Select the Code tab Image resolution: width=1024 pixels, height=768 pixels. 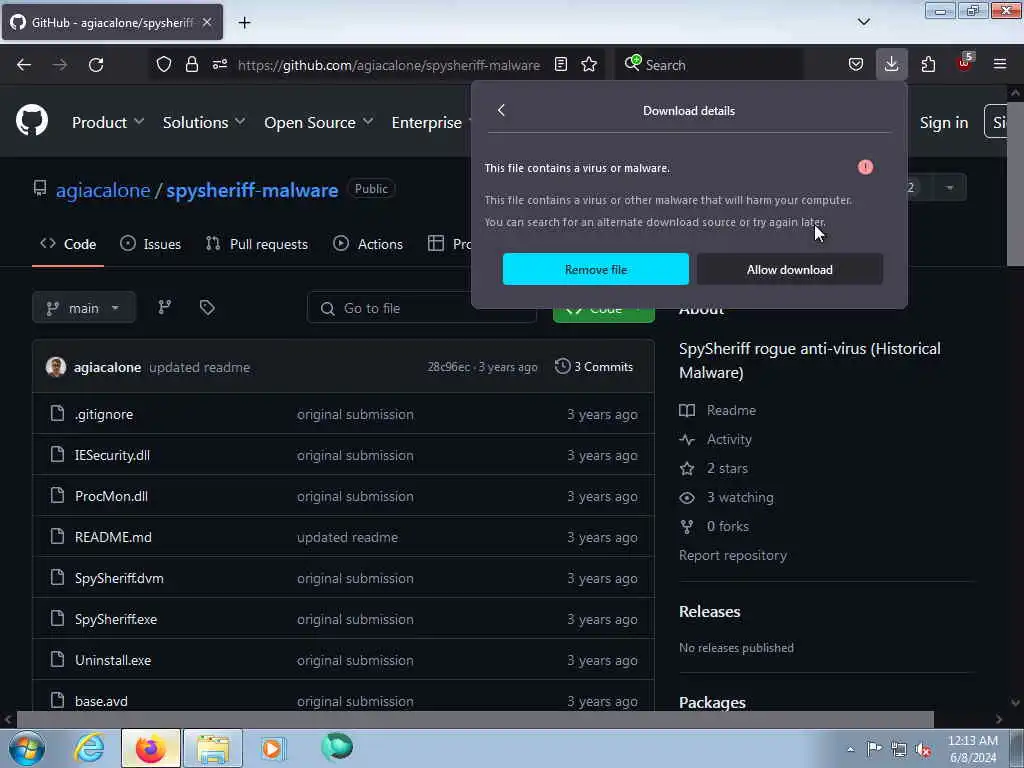point(68,244)
